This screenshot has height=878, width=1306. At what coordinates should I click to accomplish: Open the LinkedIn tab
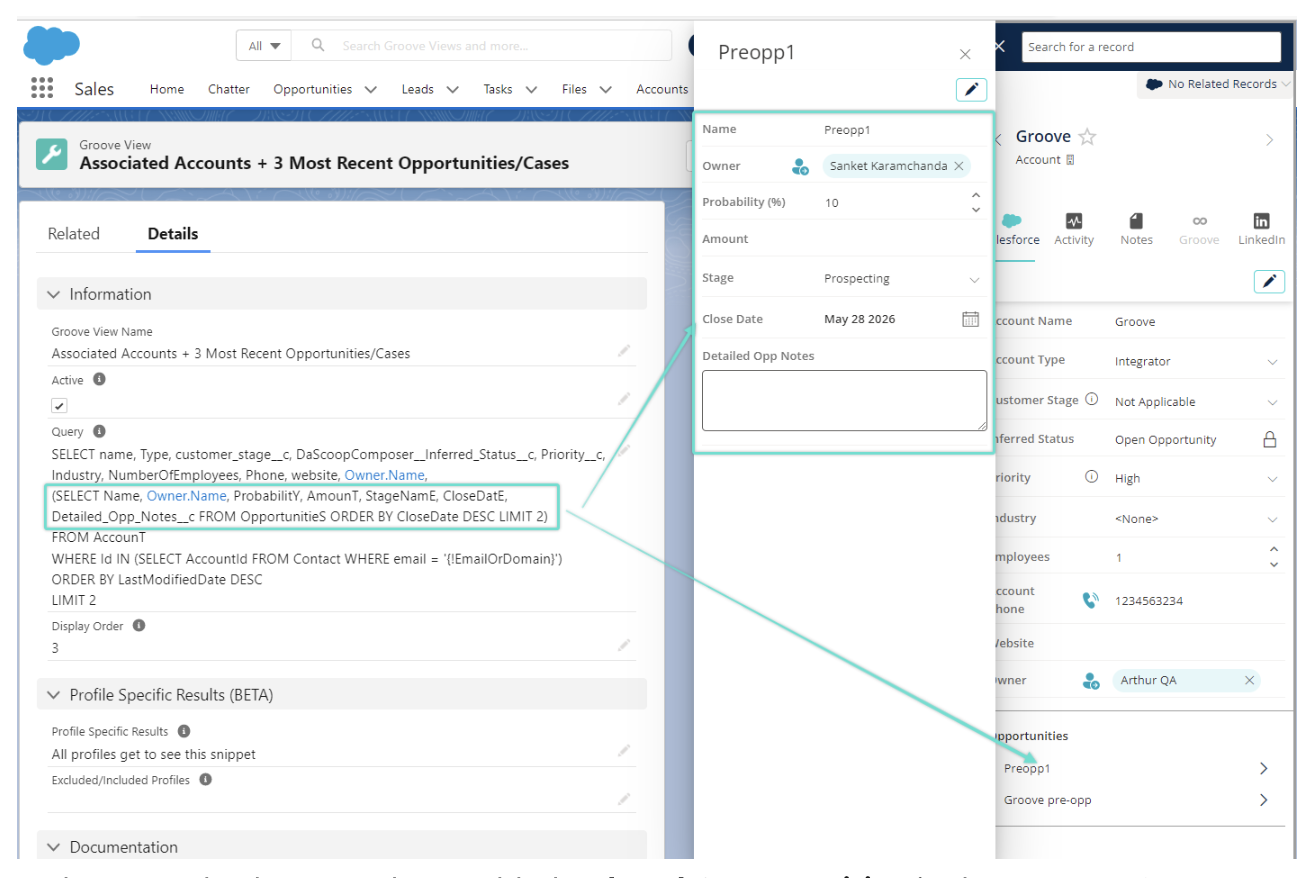click(x=1262, y=229)
